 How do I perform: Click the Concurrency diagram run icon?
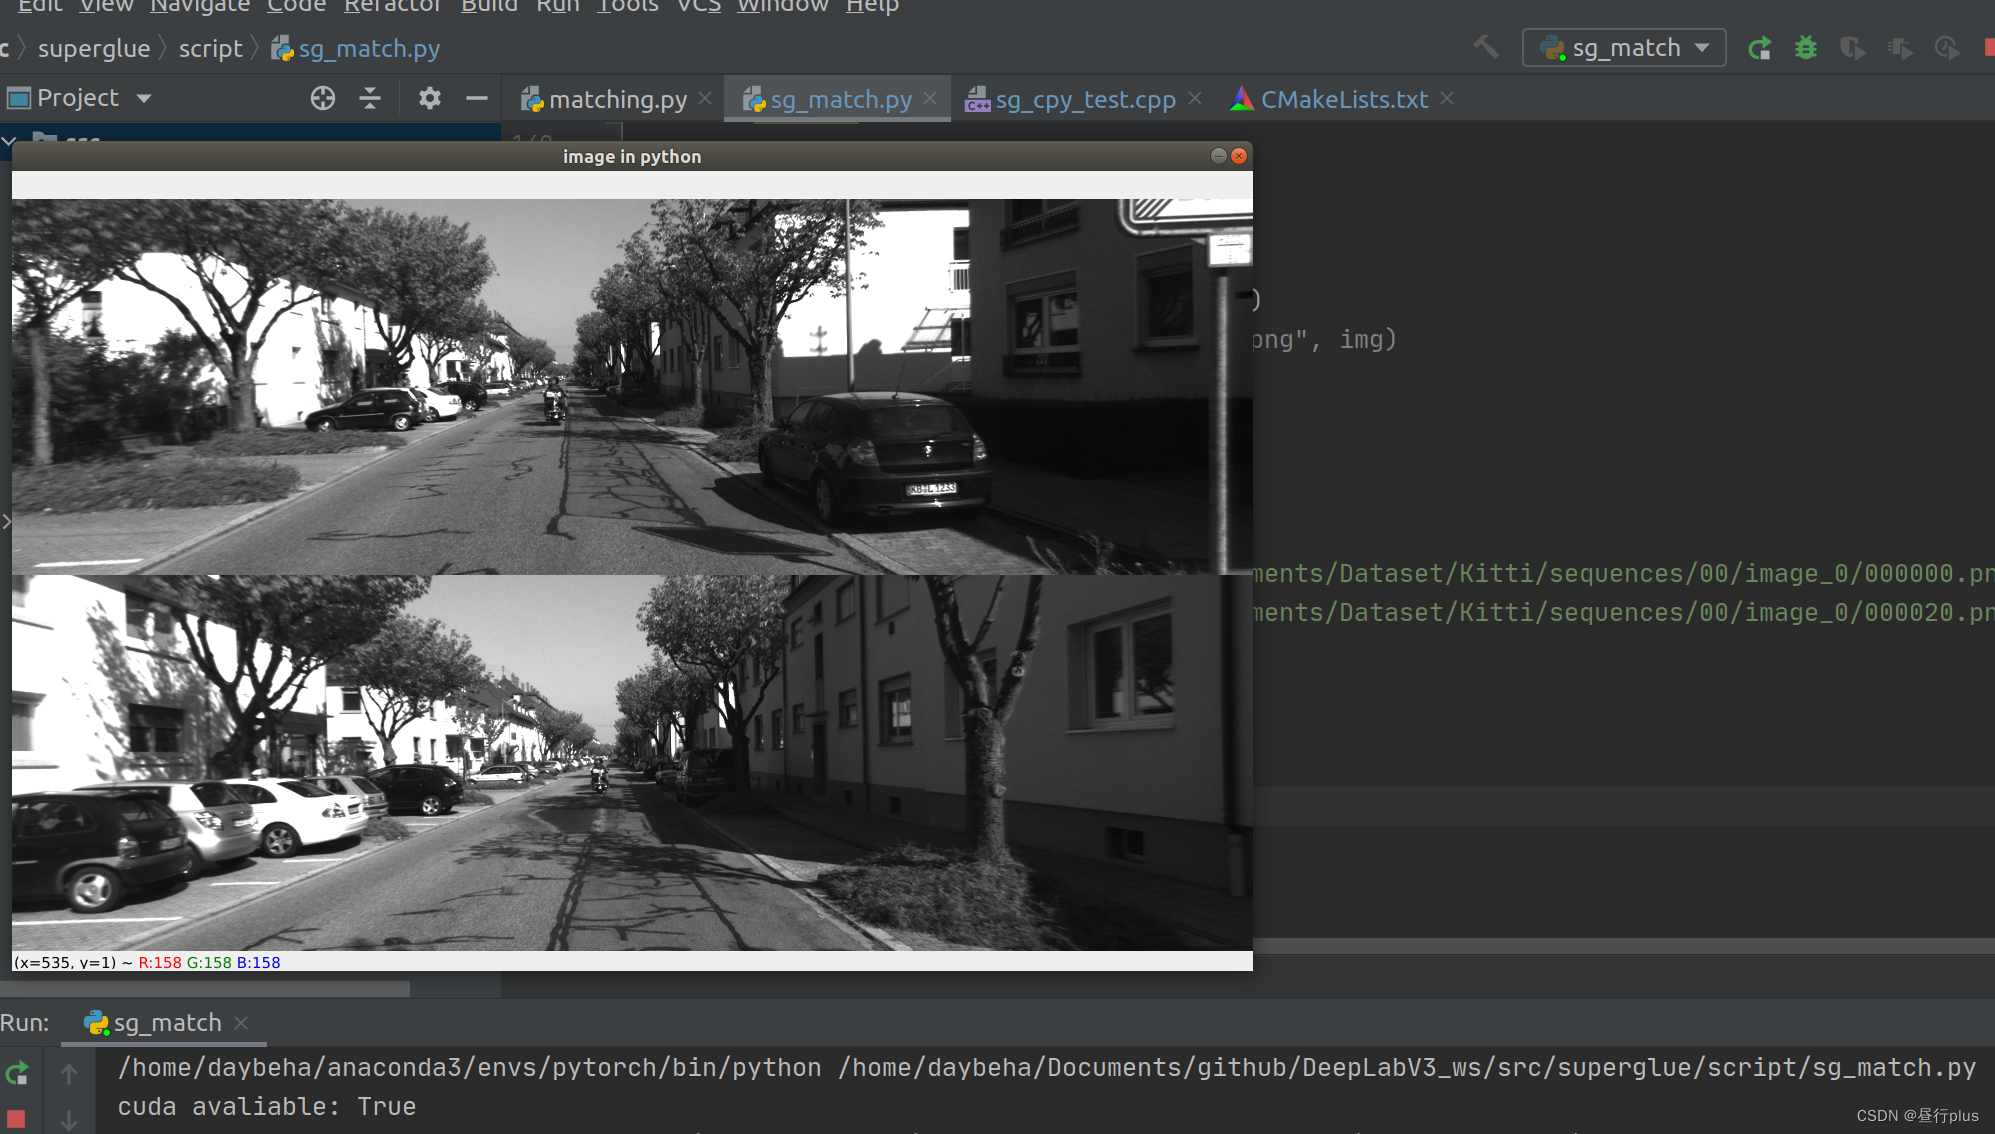[x=1946, y=47]
